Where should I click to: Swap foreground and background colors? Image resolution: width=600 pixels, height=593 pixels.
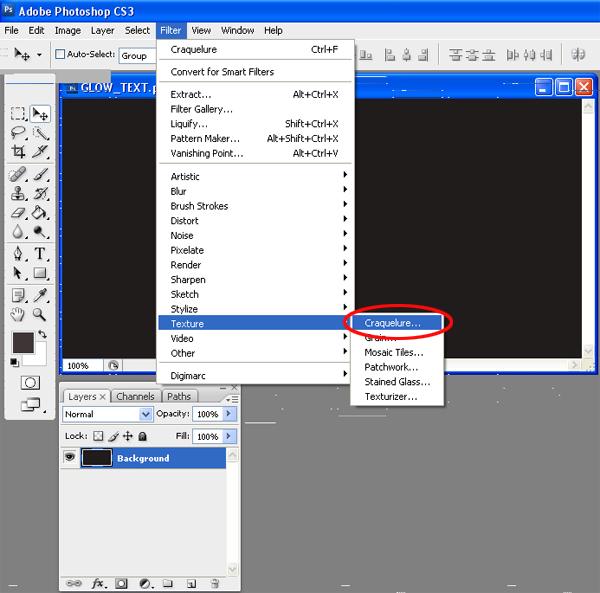click(42, 334)
